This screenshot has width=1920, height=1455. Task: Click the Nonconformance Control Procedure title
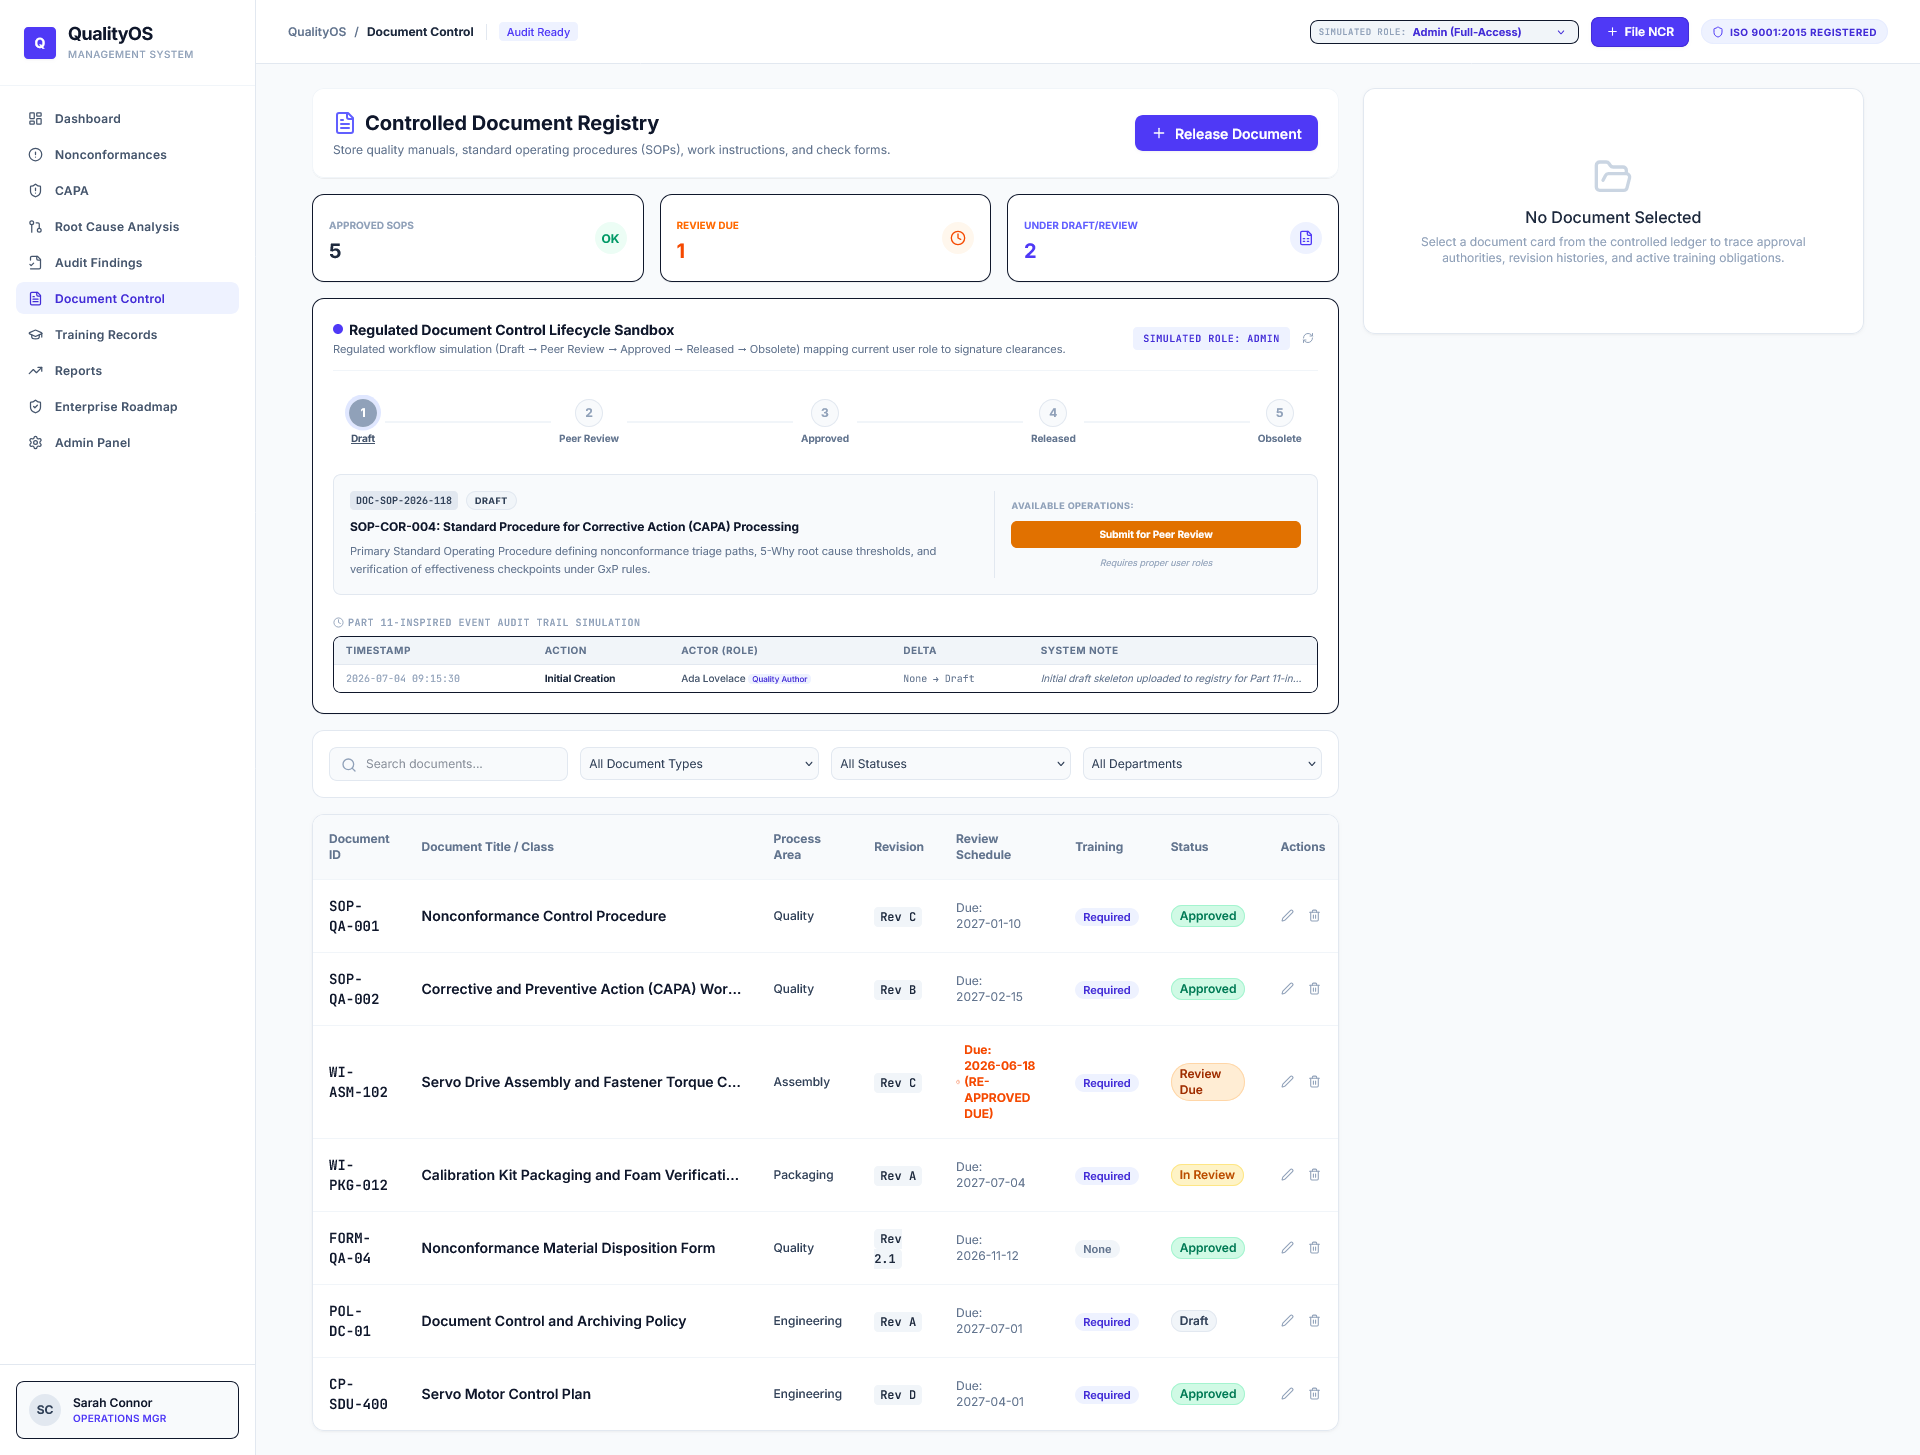[544, 916]
